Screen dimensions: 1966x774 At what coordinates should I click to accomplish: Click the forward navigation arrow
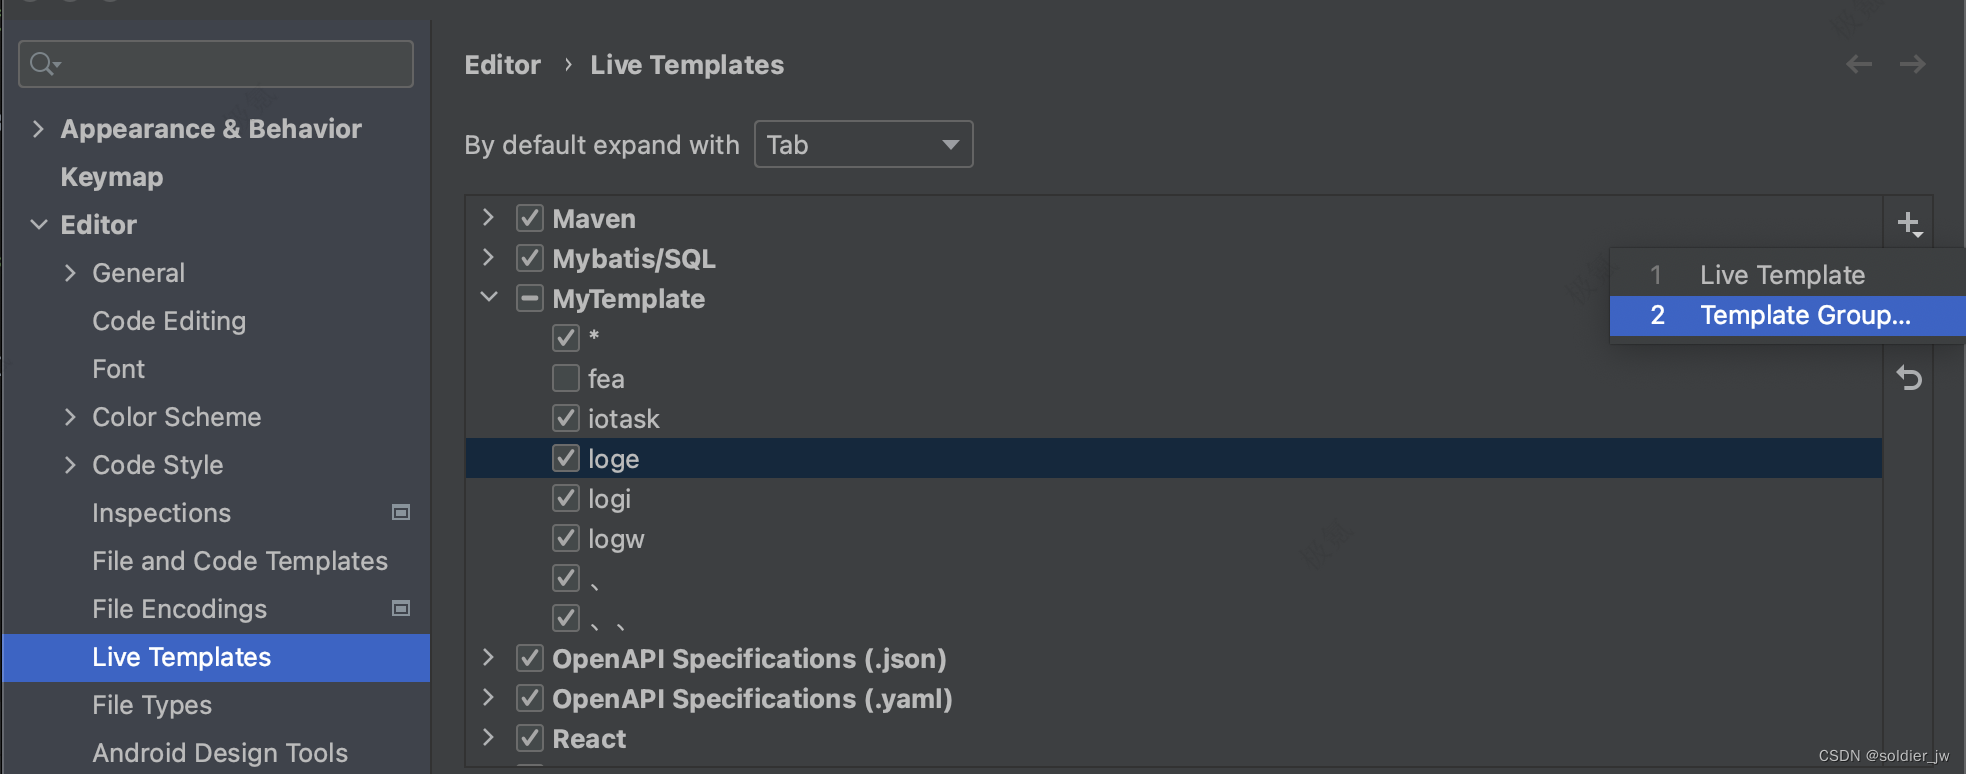point(1912,65)
